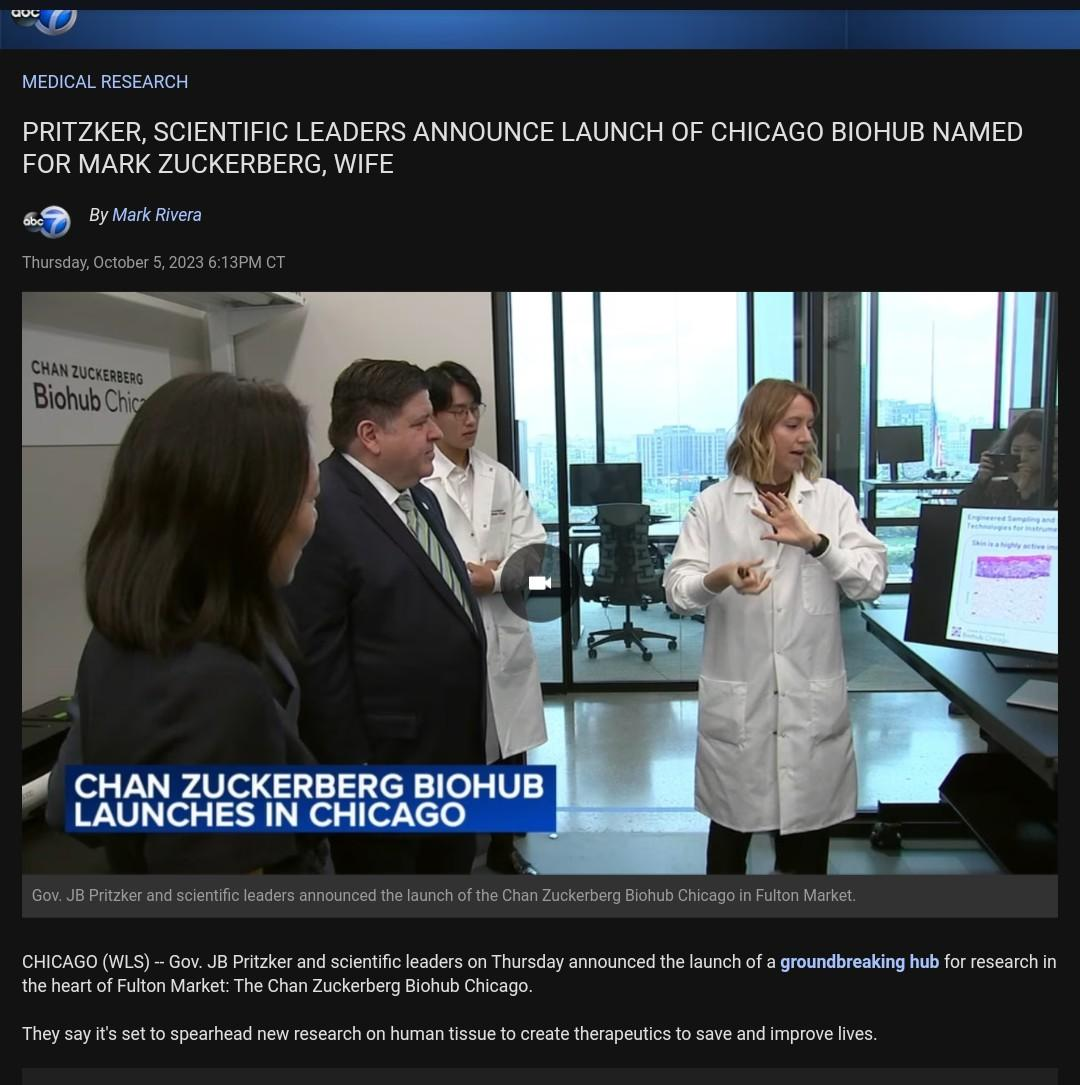The width and height of the screenshot is (1080, 1085).
Task: Select the Thursday, October 5, 2023 timestamp
Action: click(x=154, y=263)
